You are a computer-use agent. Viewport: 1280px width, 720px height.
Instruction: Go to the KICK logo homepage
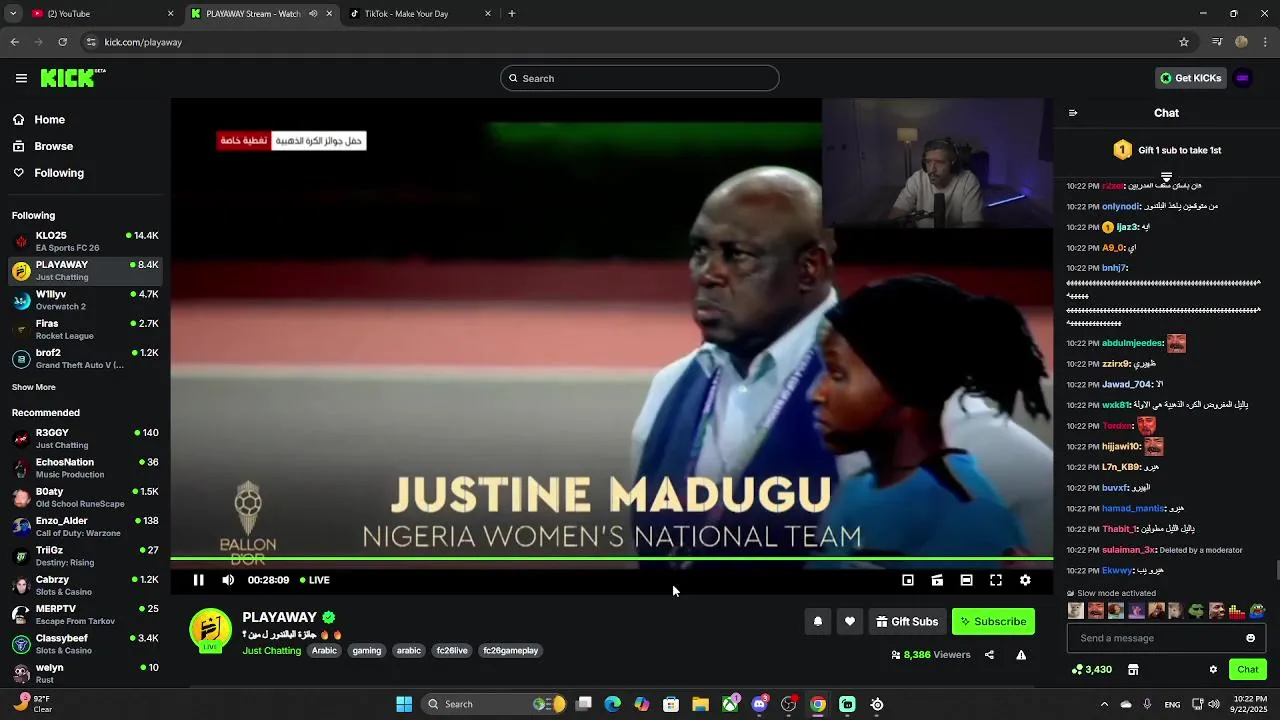click(73, 78)
